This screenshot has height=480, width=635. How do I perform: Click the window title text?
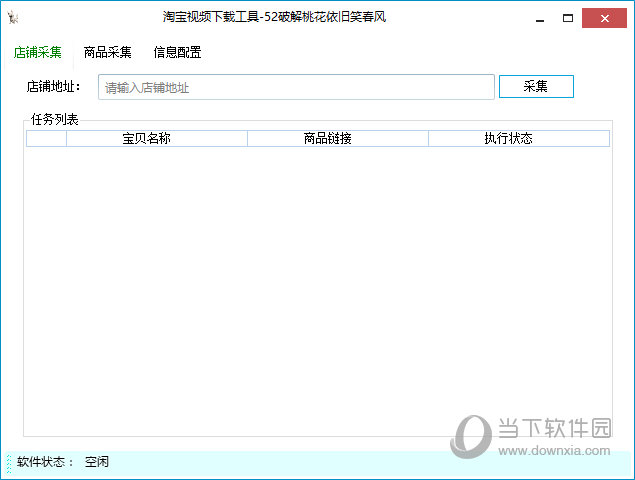(x=274, y=17)
